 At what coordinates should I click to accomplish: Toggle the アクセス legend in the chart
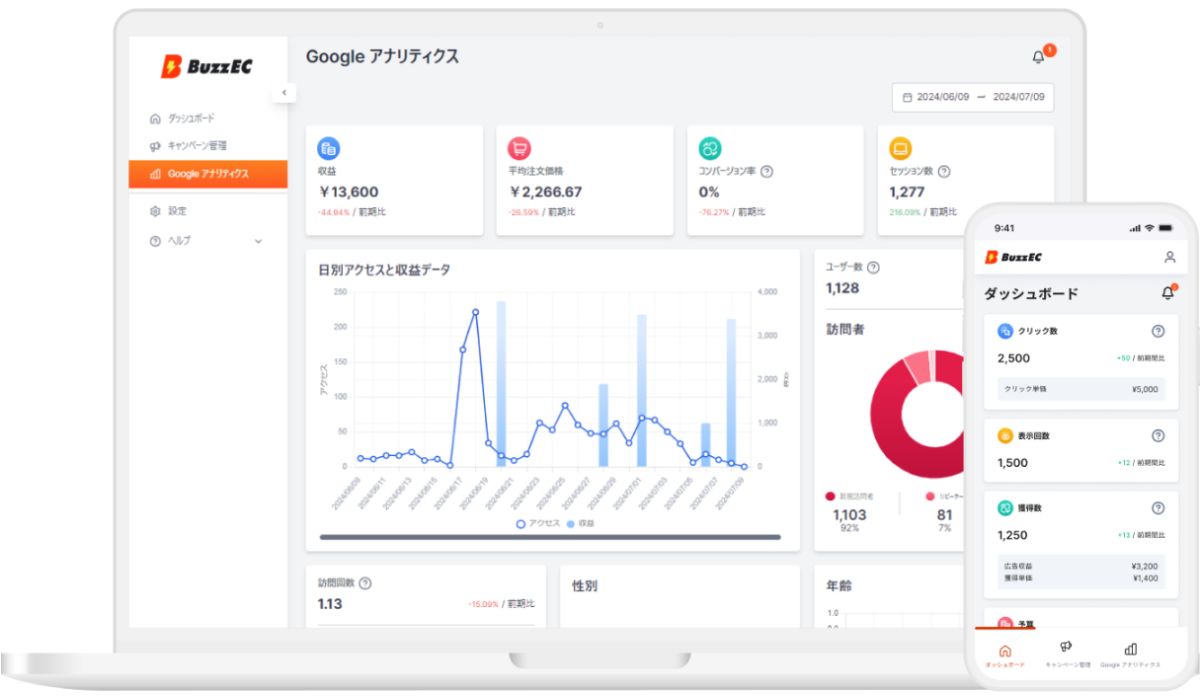[x=537, y=523]
